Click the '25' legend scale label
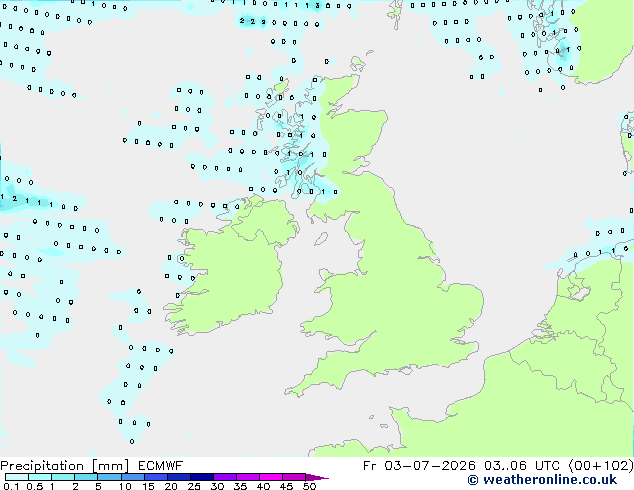Image resolution: width=634 pixels, height=490 pixels. 194,486
